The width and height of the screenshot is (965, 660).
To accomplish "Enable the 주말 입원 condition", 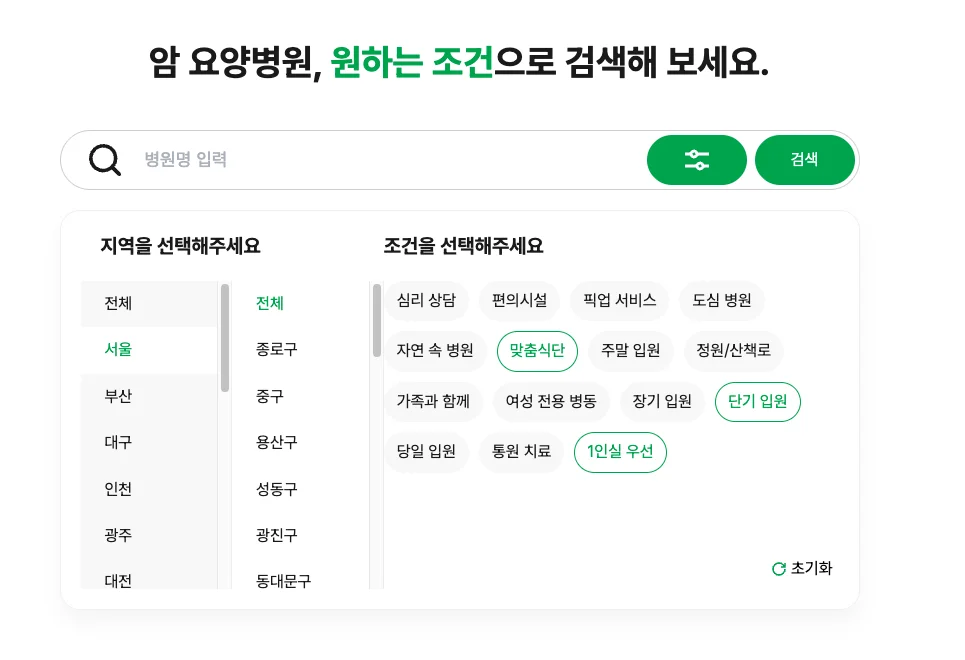I will (x=630, y=351).
